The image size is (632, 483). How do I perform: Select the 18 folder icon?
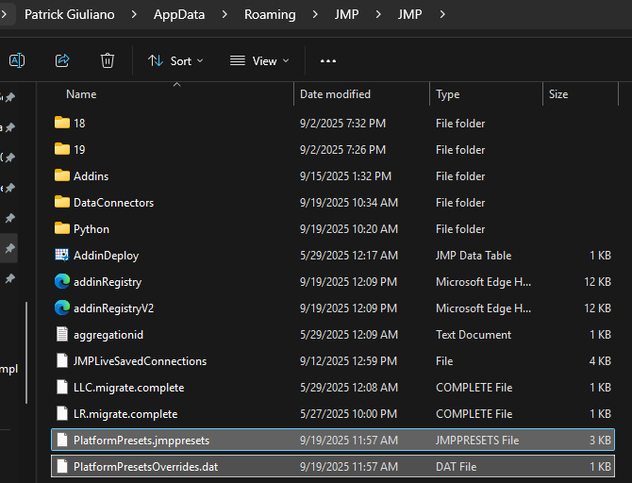(62, 123)
